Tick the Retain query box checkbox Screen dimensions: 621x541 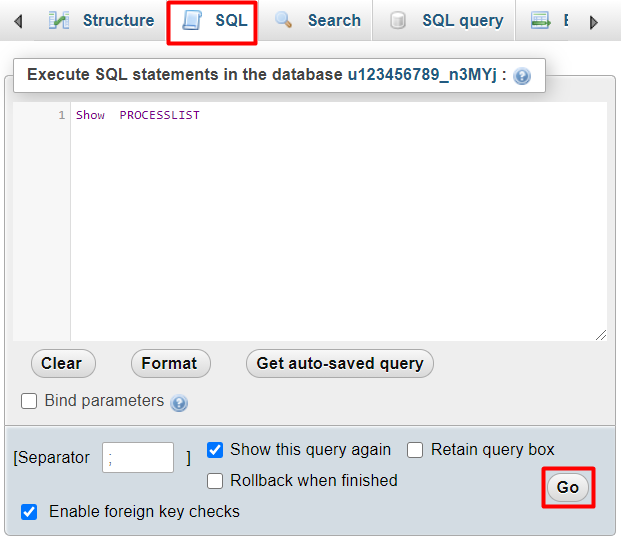point(415,450)
